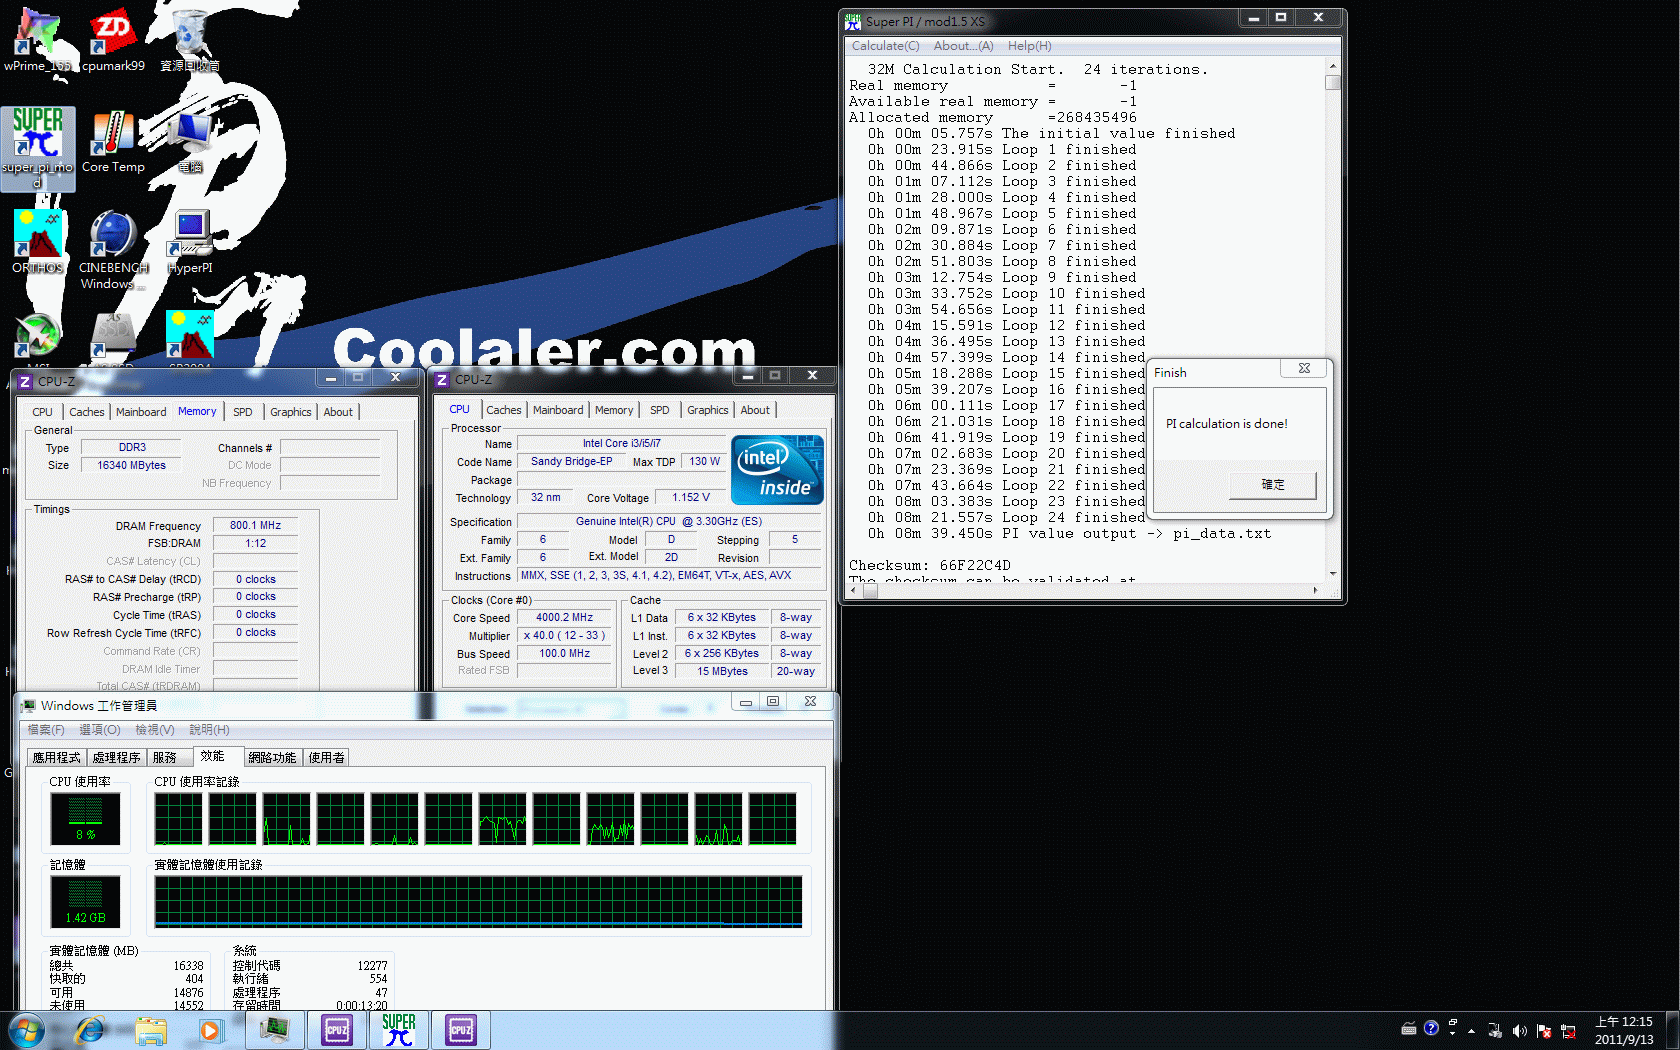Click Super PI's vertical scrollbar up arrow

click(x=1332, y=67)
